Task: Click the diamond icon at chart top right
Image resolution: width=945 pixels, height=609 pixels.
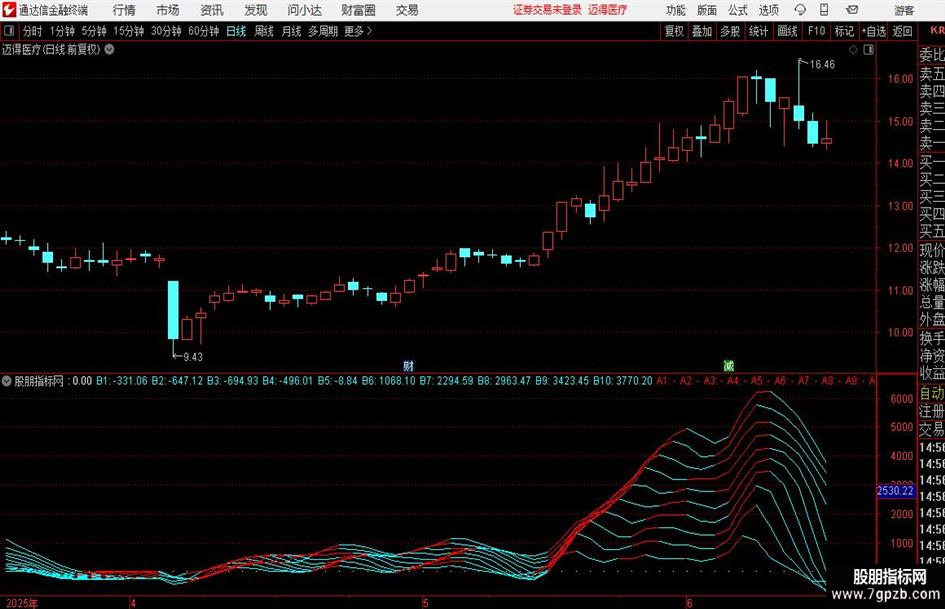Action: click(853, 50)
